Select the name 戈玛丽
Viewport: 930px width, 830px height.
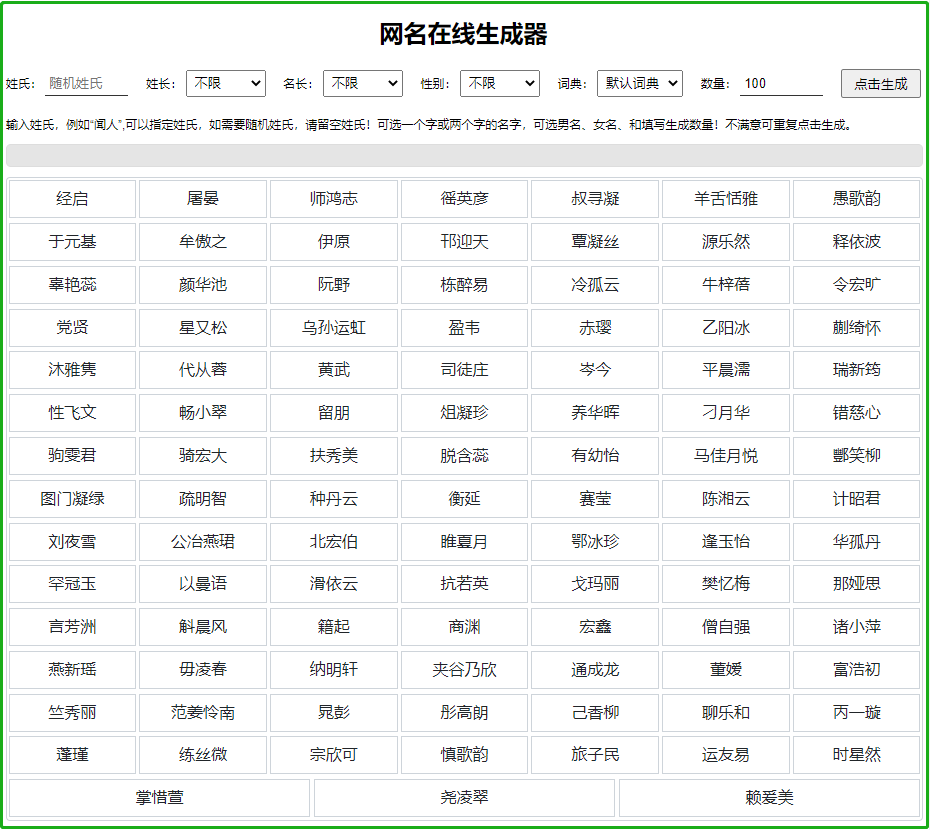click(595, 584)
